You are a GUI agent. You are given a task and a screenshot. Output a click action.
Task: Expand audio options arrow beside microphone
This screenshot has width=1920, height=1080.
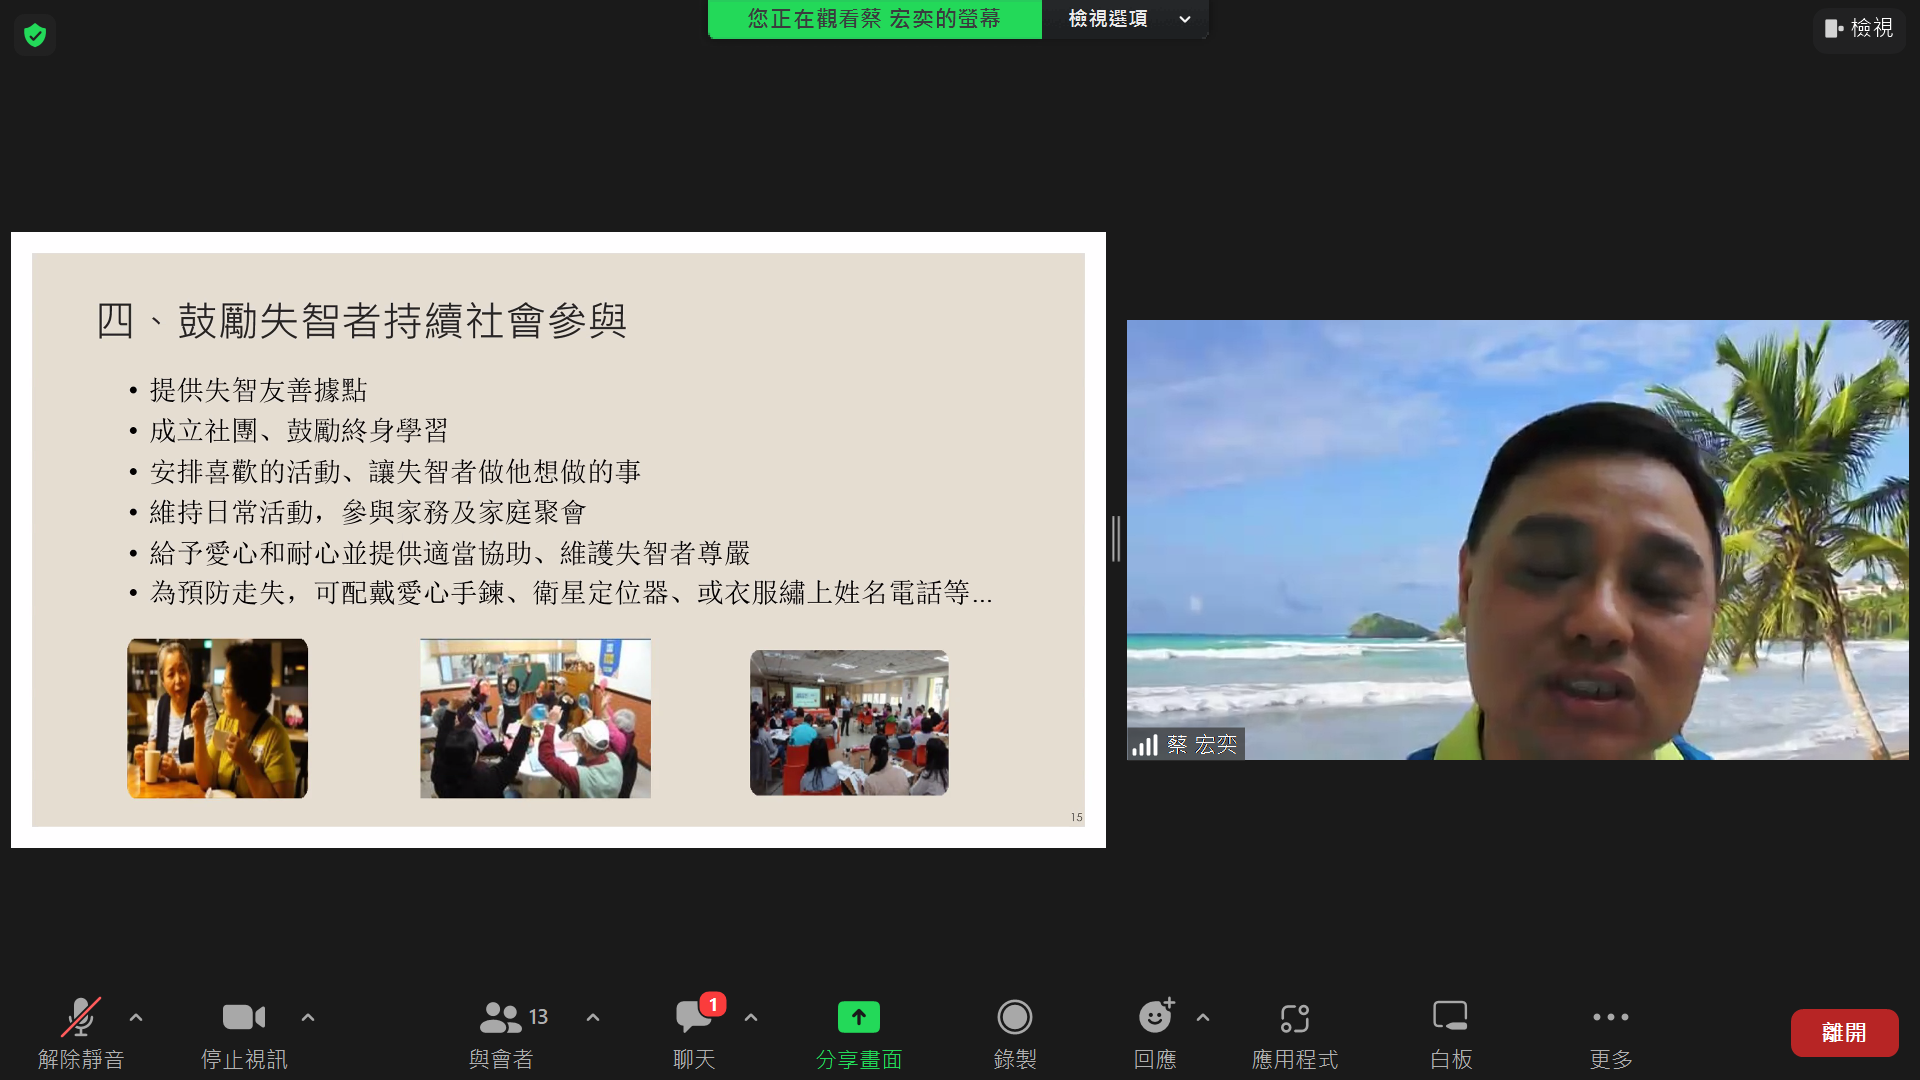(136, 1017)
